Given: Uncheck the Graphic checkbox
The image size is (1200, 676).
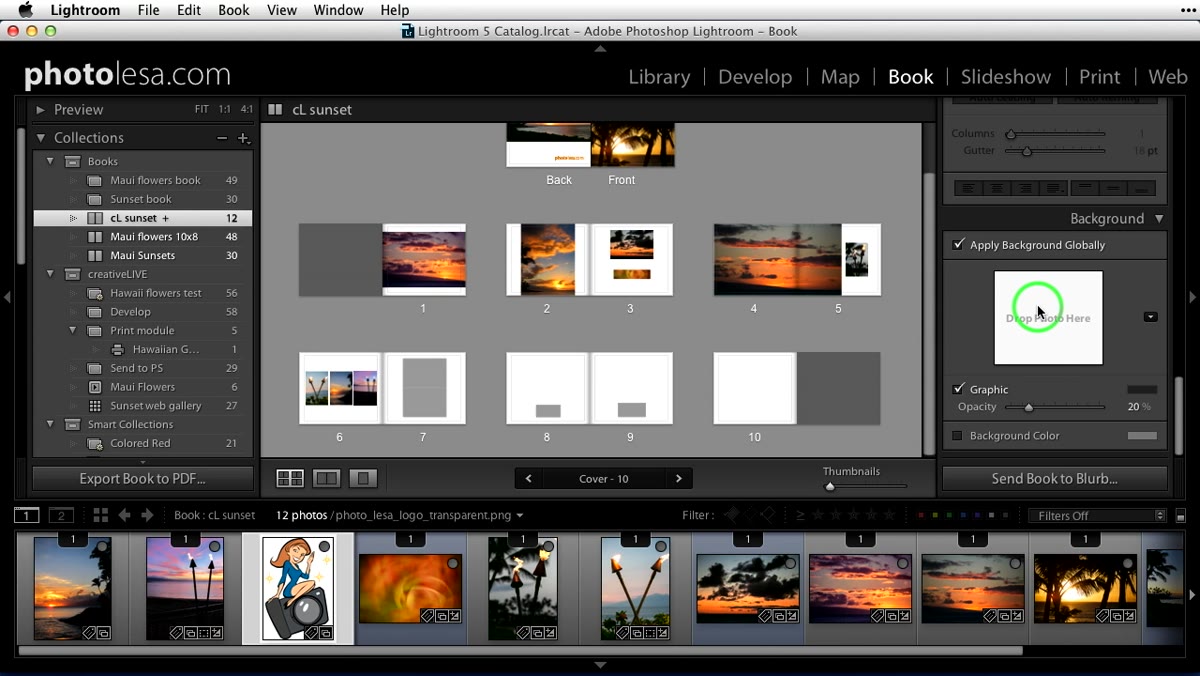Looking at the screenshot, I should tap(959, 389).
